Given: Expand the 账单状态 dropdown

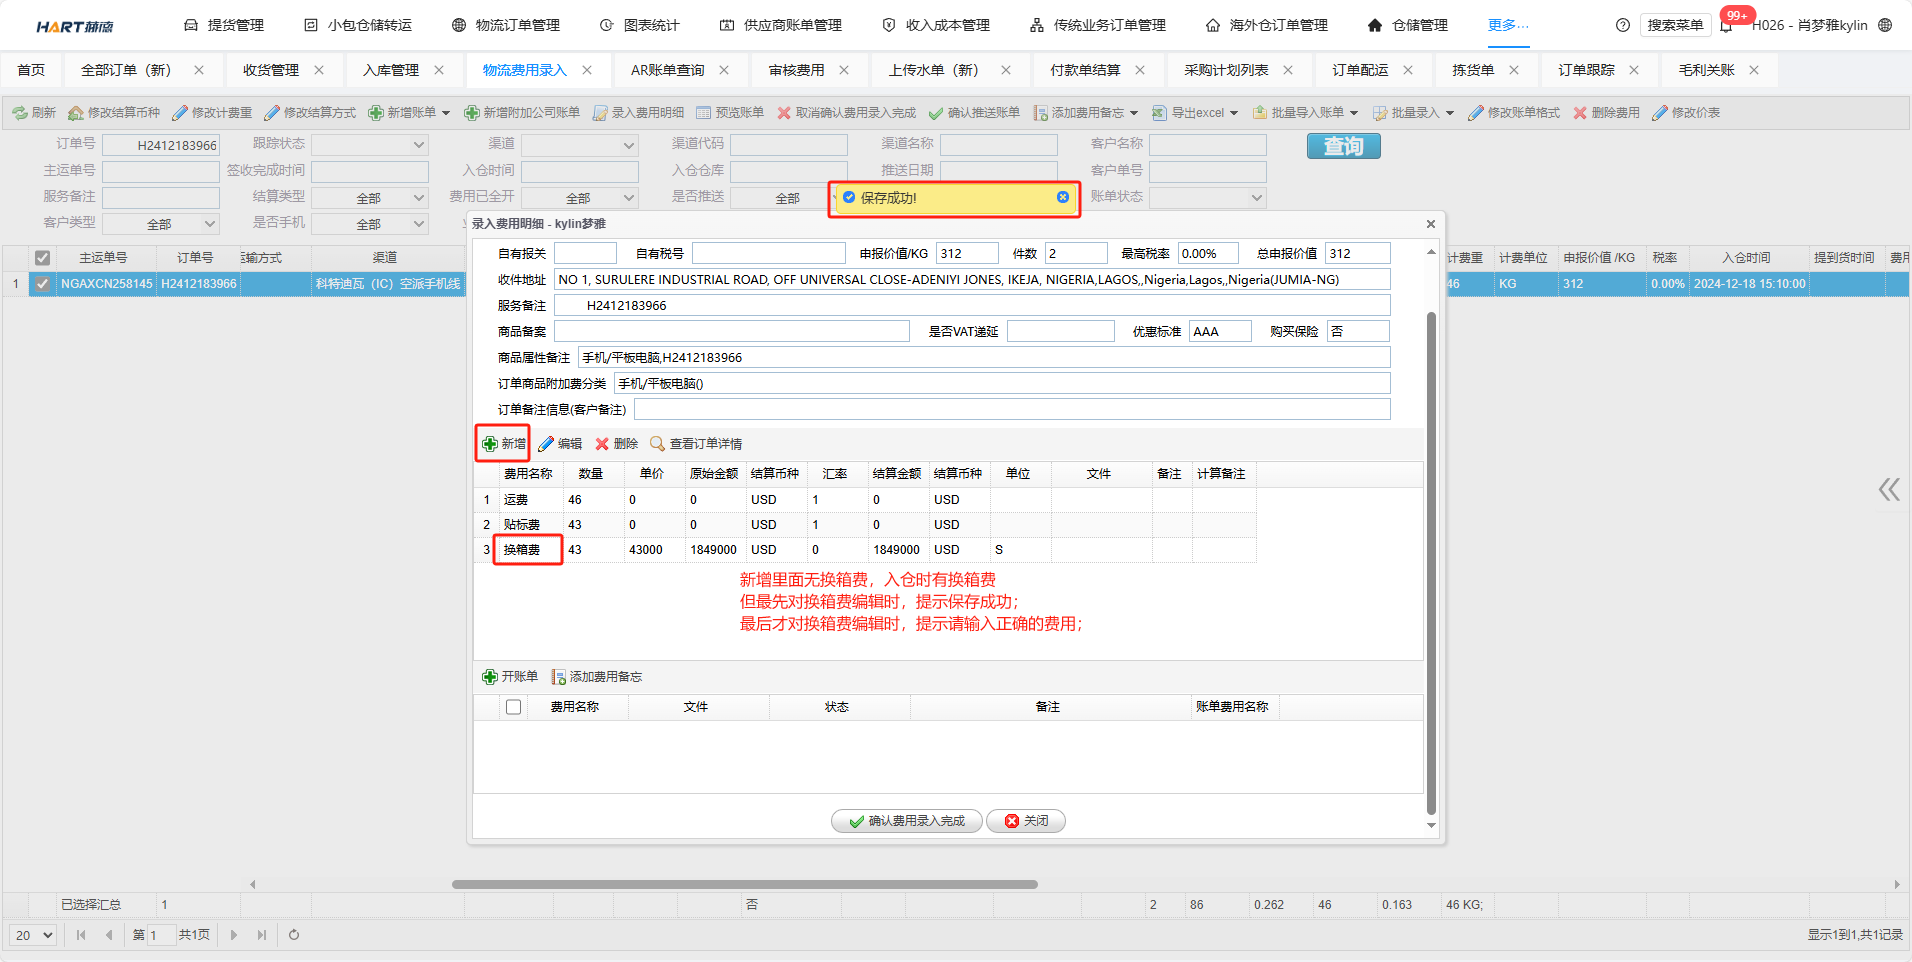Looking at the screenshot, I should click(x=1256, y=198).
